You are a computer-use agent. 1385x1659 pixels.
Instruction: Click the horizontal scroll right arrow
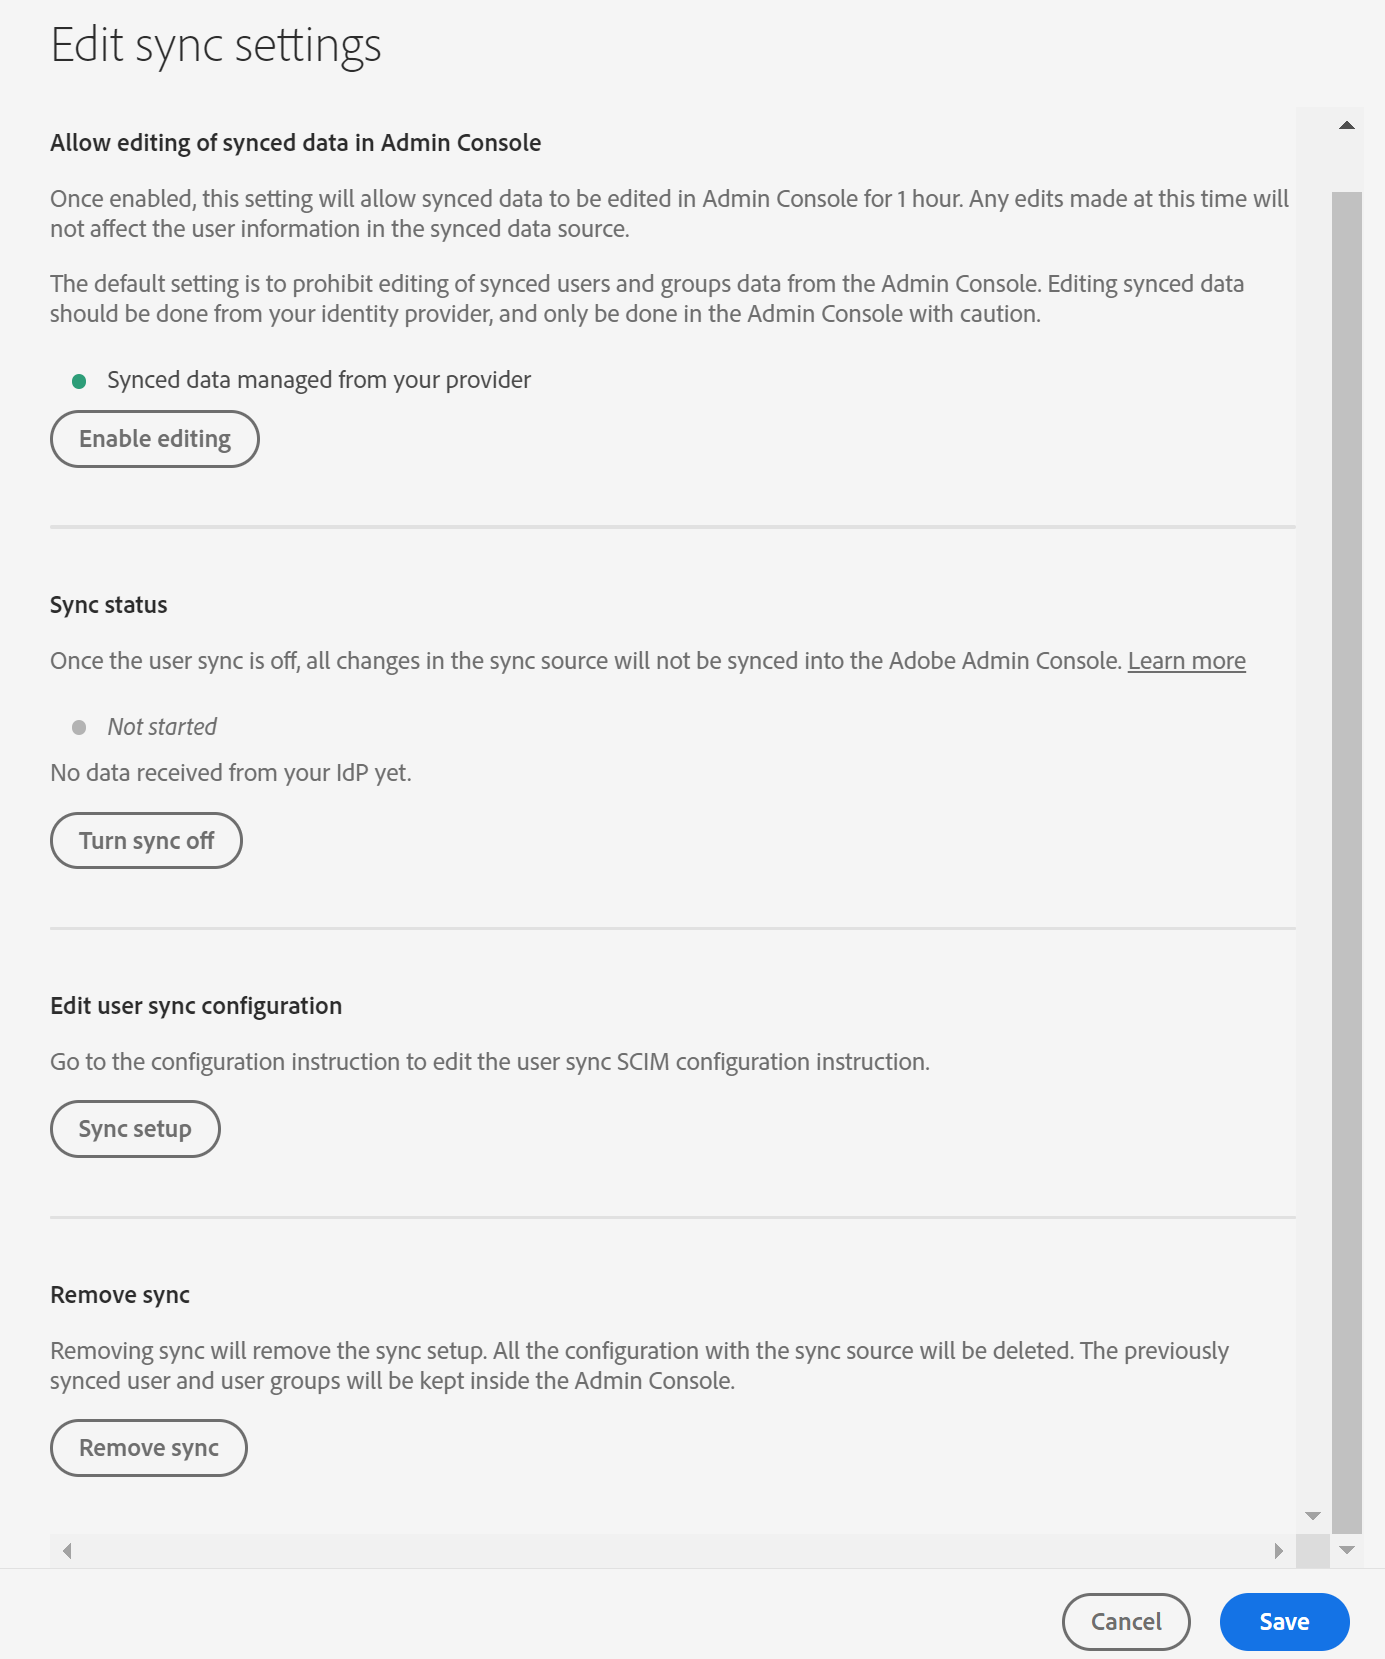1278,1551
